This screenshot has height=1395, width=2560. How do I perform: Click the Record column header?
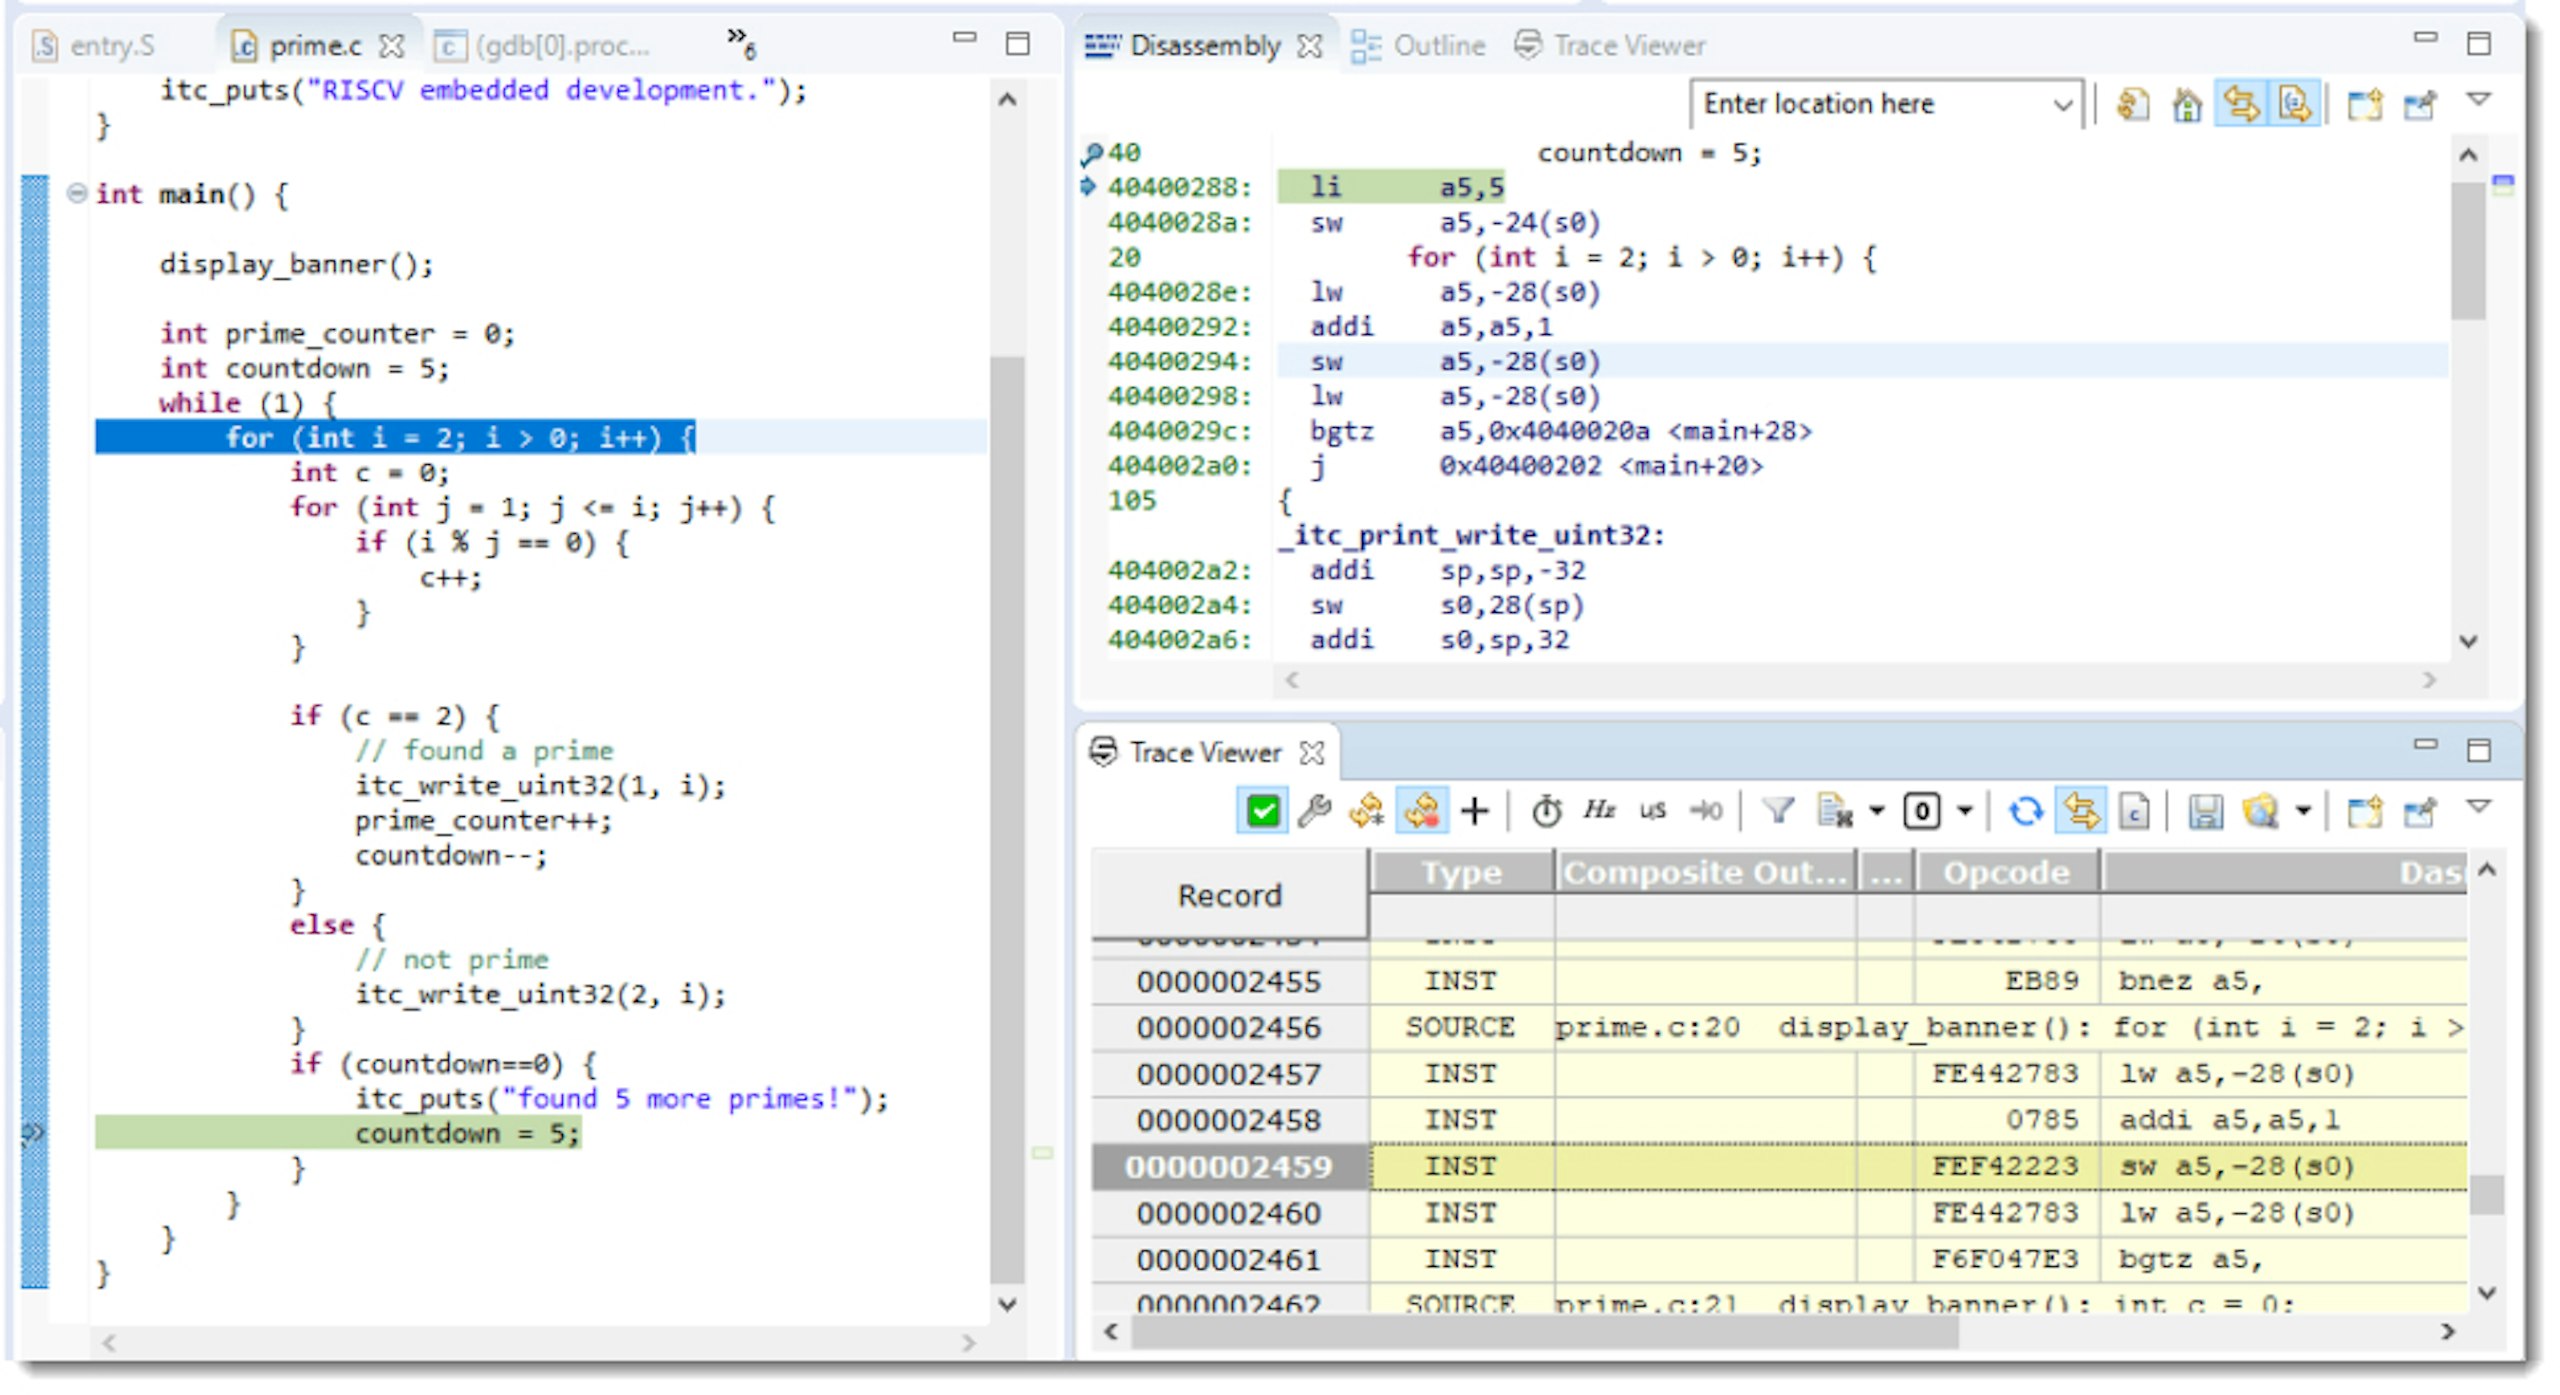tap(1229, 895)
